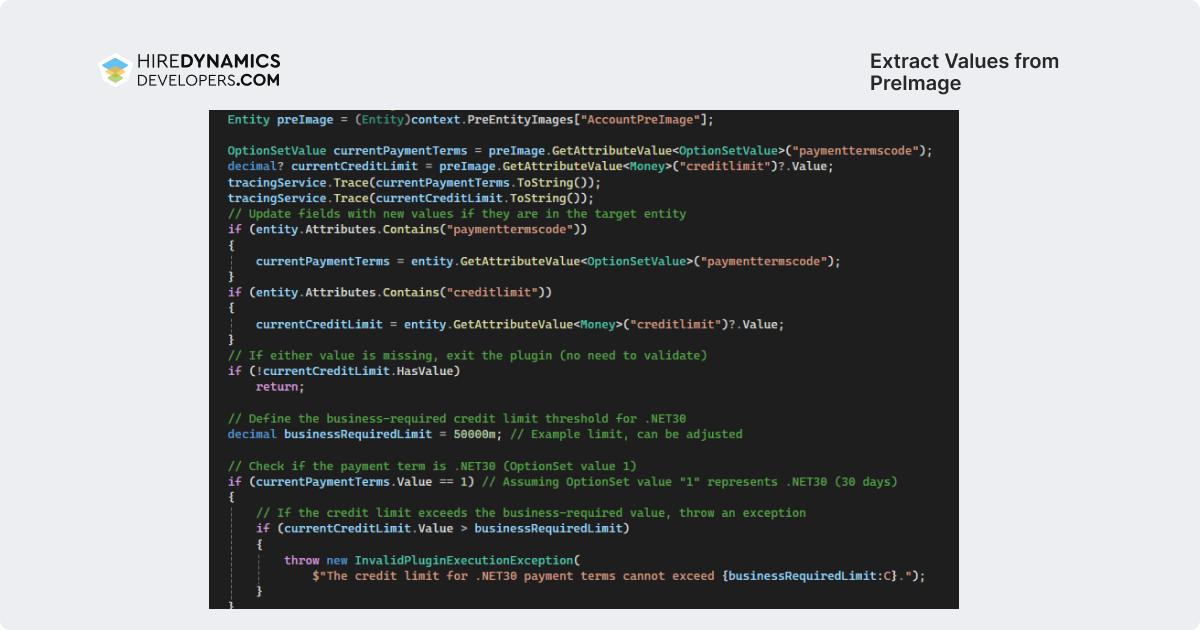Click the comment 'Update fields with new values'
This screenshot has height=630, width=1200.
pyautogui.click(x=457, y=214)
